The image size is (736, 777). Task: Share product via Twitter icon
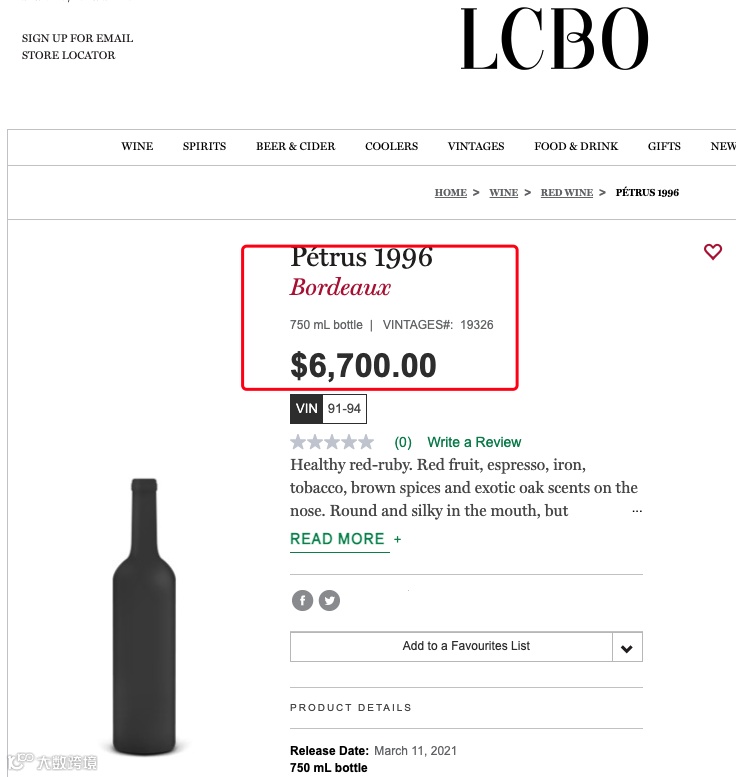329,600
